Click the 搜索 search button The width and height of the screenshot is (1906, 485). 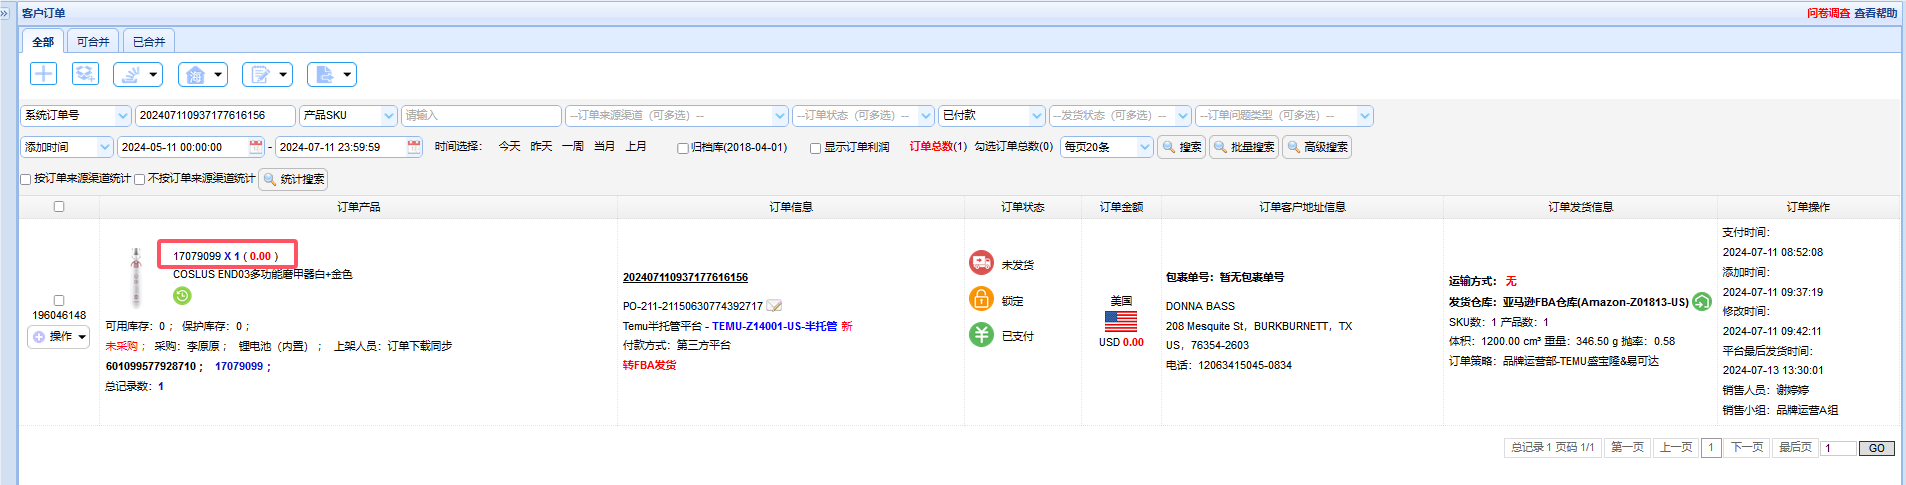pyautogui.click(x=1181, y=147)
